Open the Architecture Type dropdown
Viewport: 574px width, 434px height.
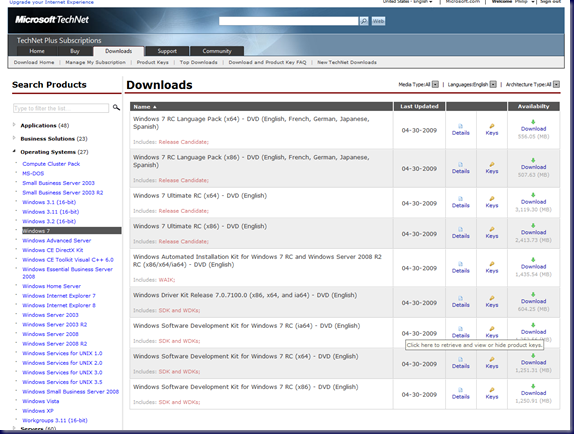[556, 85]
